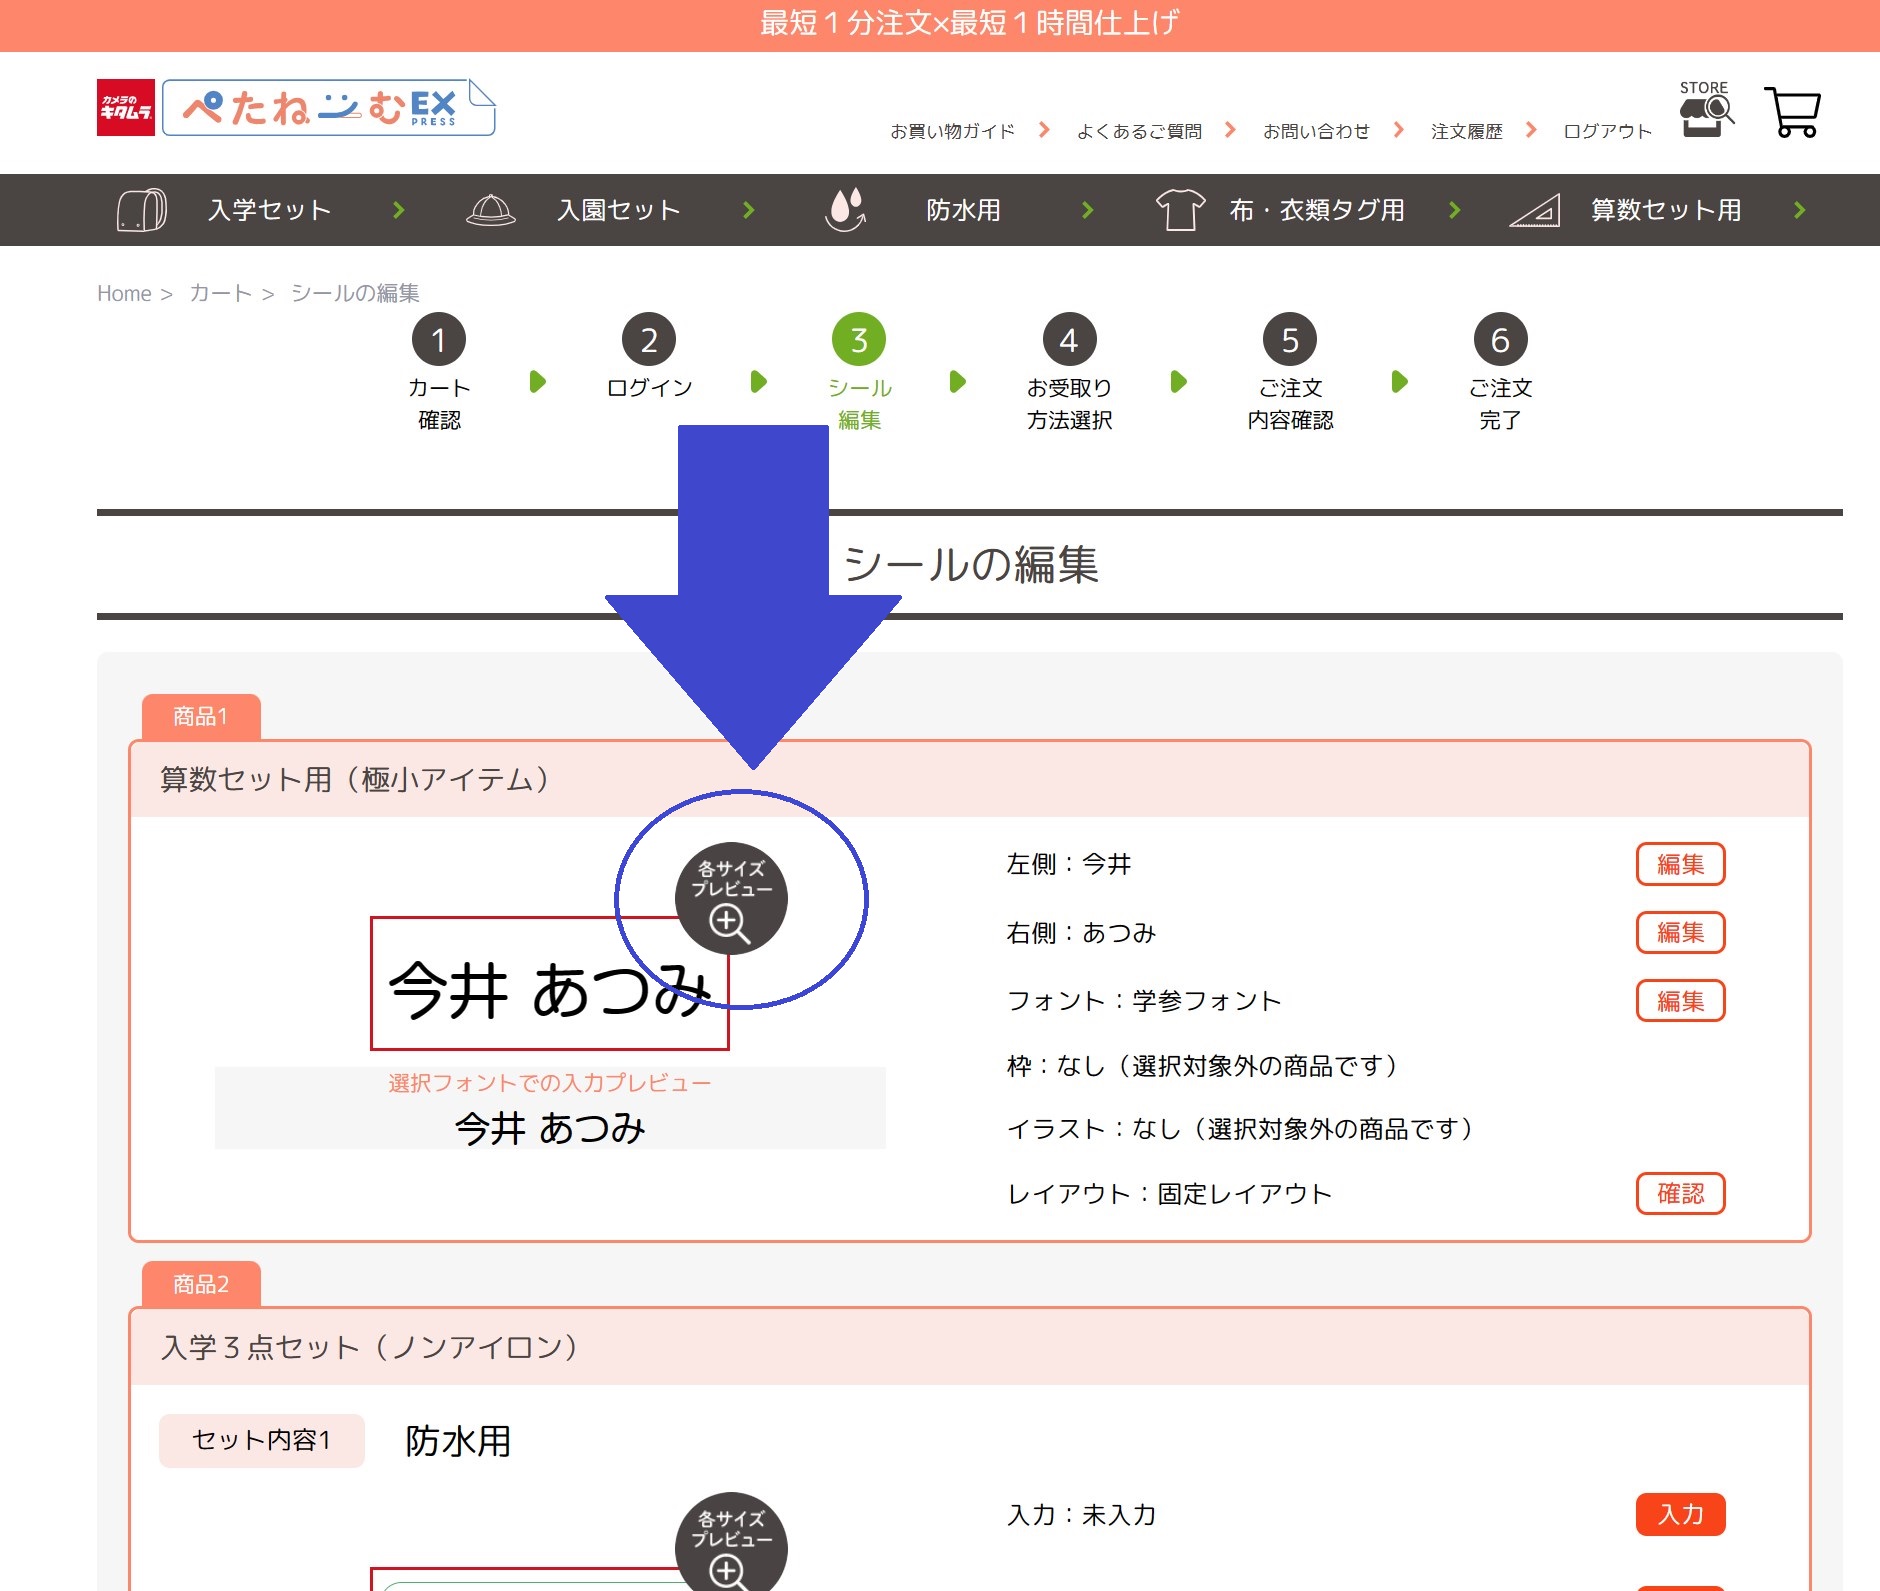Open the 布・衣類タグ用 navigation menu
This screenshot has height=1591, width=1880.
click(1319, 210)
